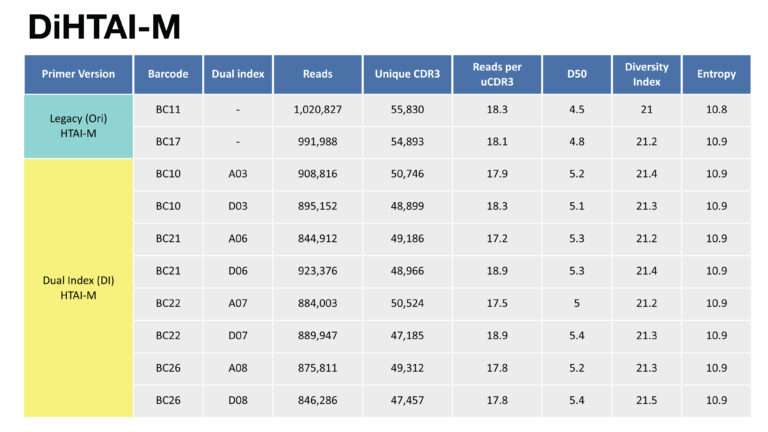The height and width of the screenshot is (432, 768).
Task: Click the Entropy column header
Action: [x=717, y=74]
